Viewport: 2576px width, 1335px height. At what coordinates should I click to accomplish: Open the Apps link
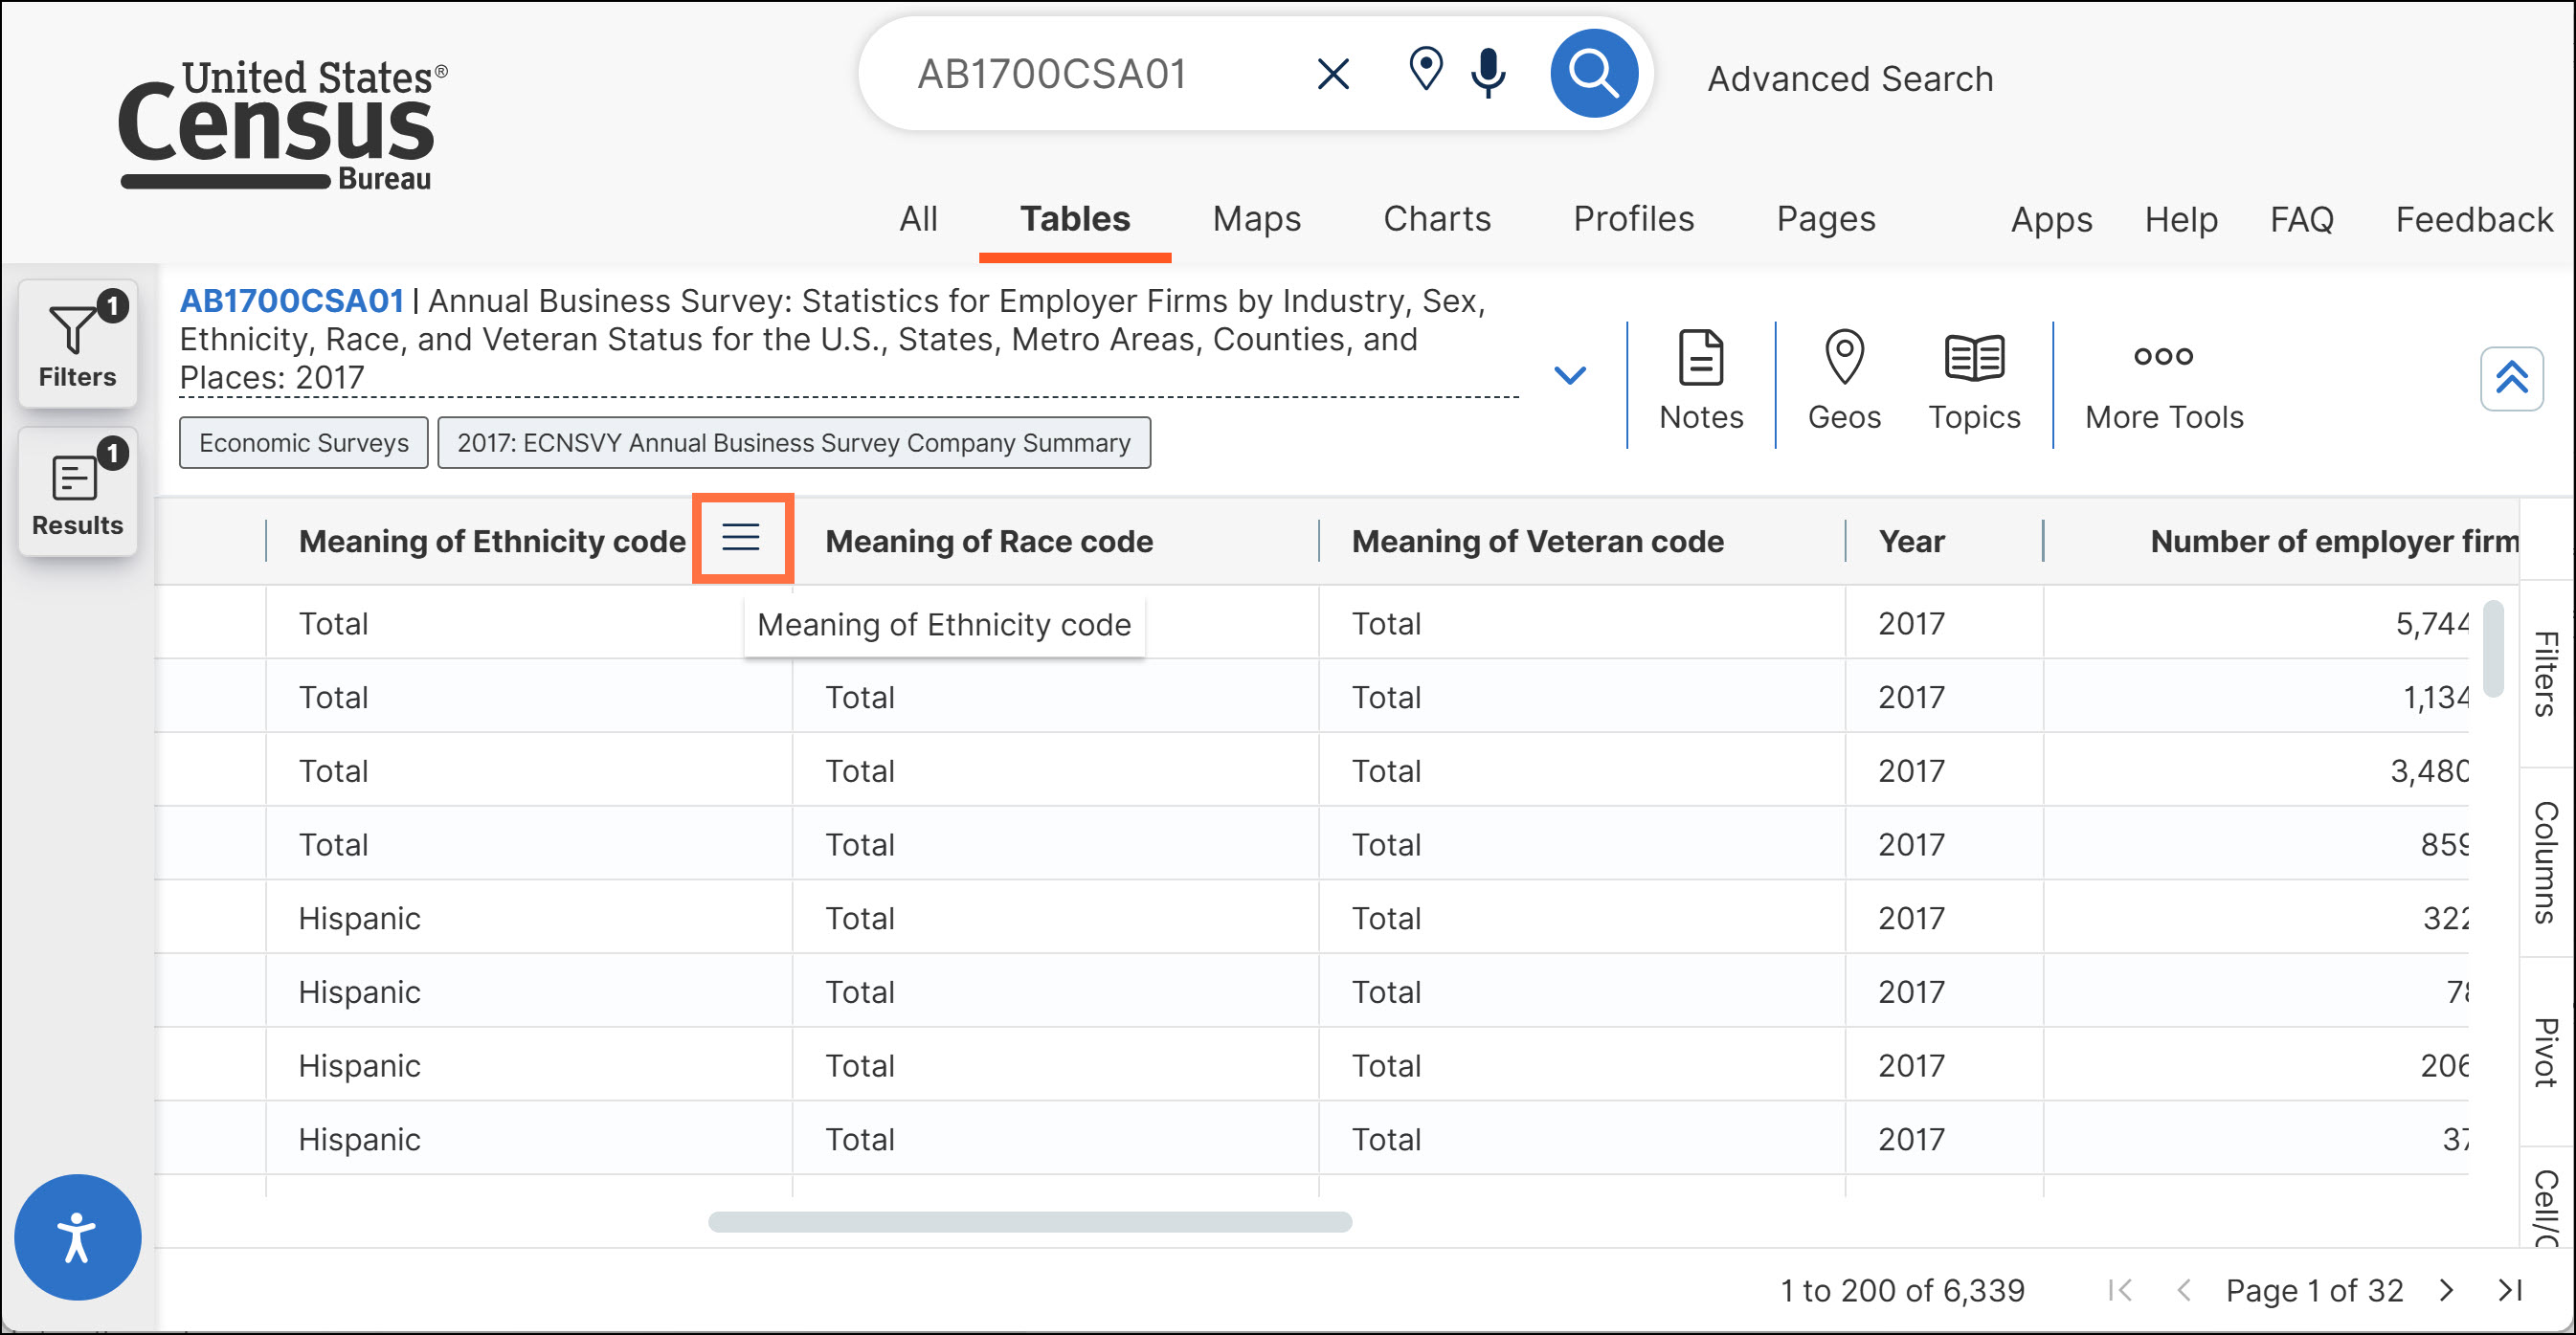[x=2051, y=220]
